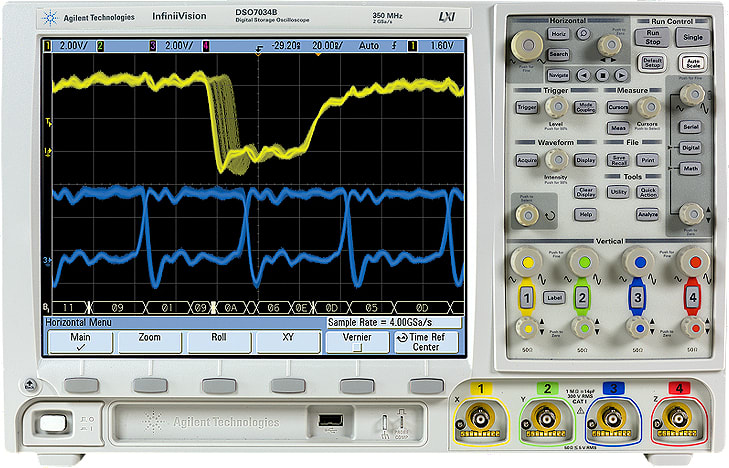Toggle channel 1 yellow key
The image size is (729, 468).
point(526,297)
